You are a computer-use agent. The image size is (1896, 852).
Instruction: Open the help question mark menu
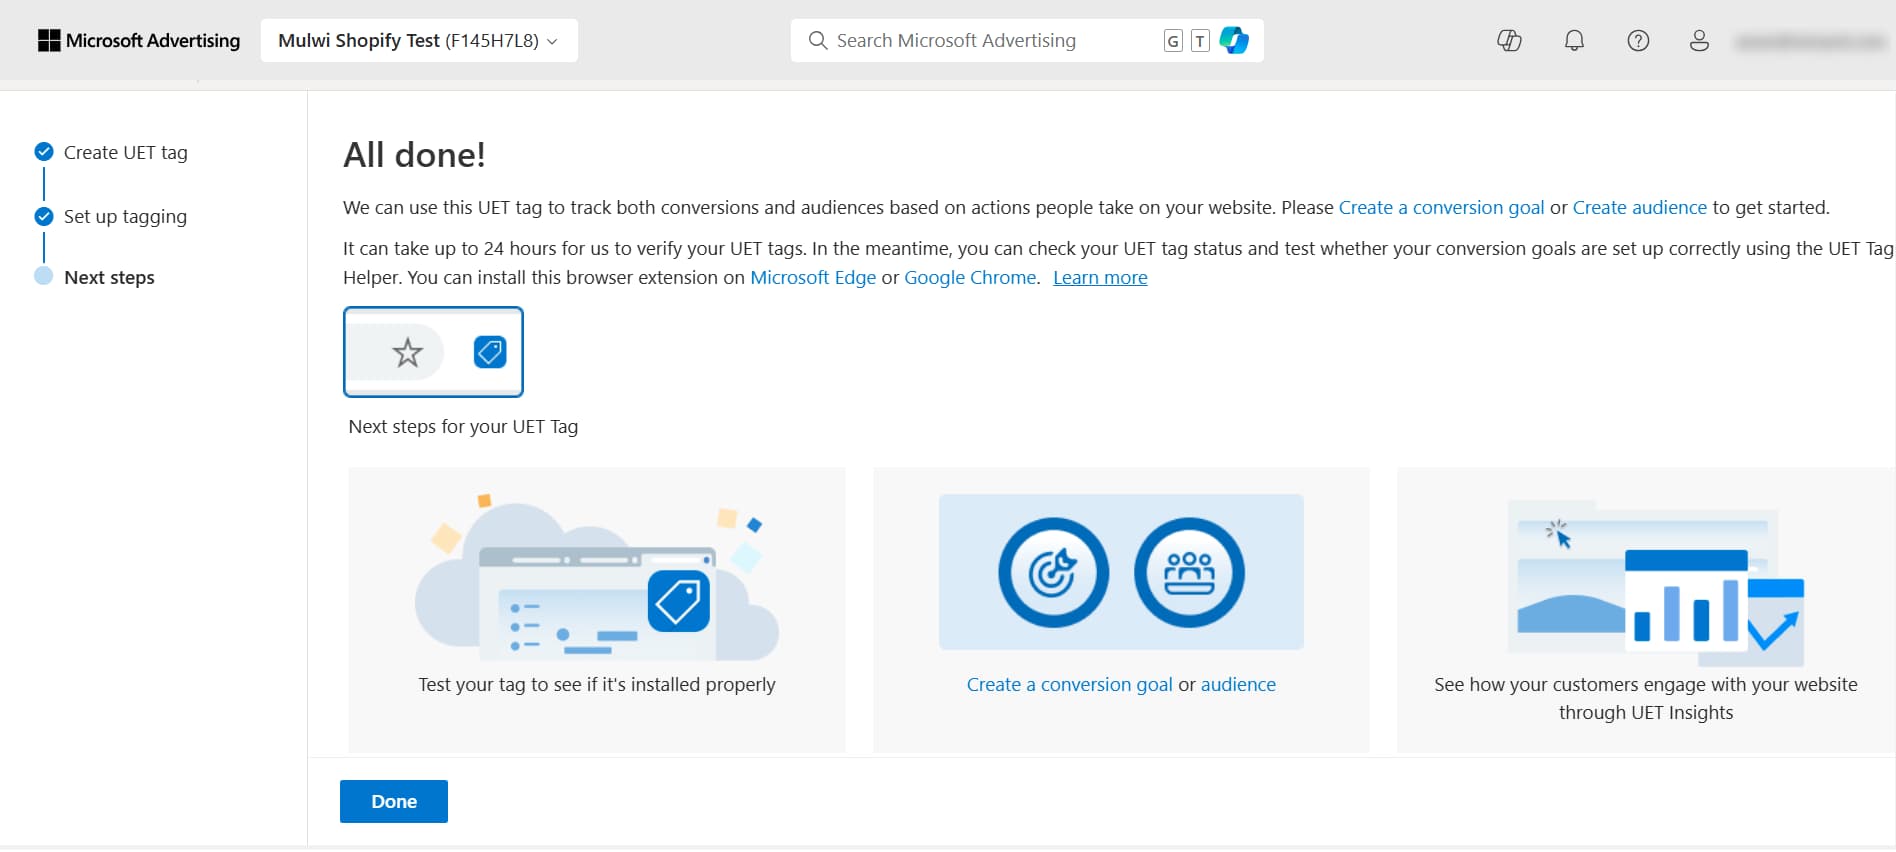[x=1638, y=40]
